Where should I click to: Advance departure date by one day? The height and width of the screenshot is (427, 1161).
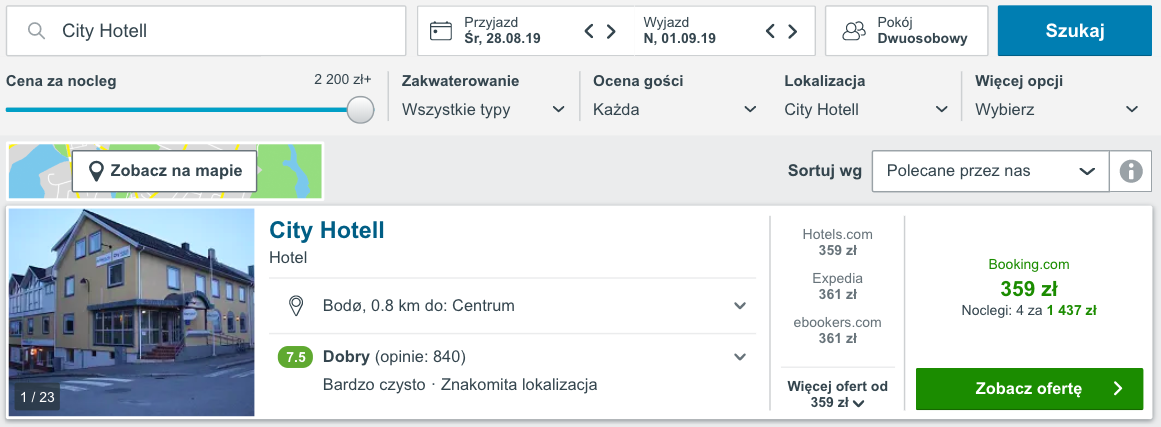(793, 31)
